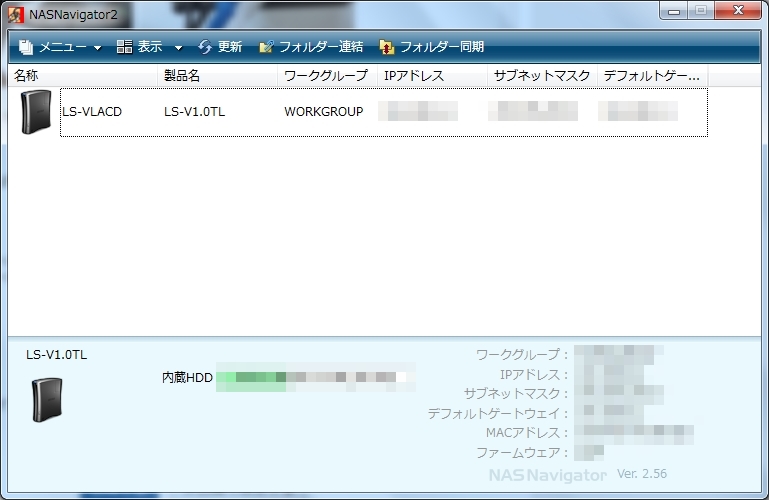Refresh the list with the 更新 label
This screenshot has width=769, height=500.
(230, 47)
